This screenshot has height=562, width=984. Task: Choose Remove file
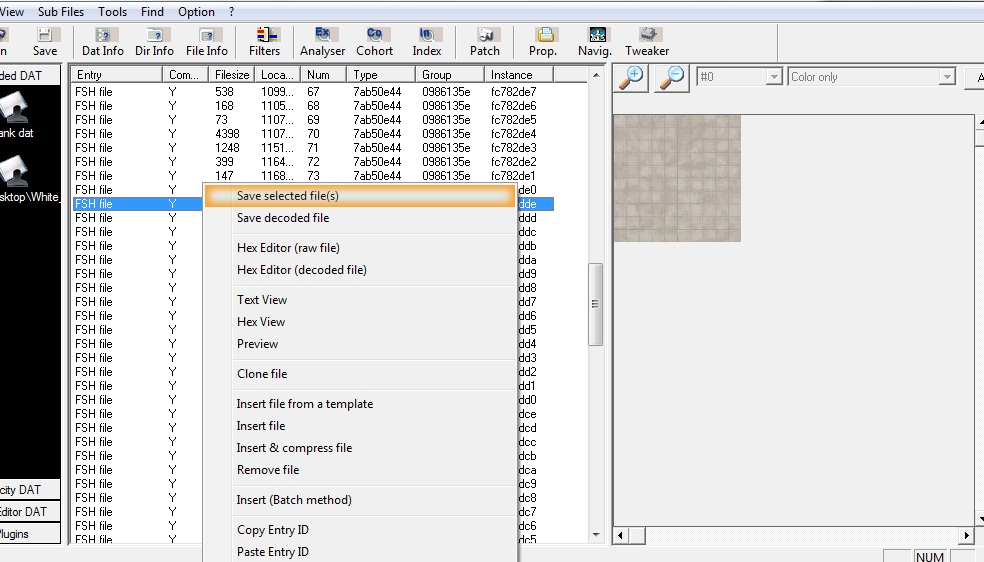tap(360, 470)
